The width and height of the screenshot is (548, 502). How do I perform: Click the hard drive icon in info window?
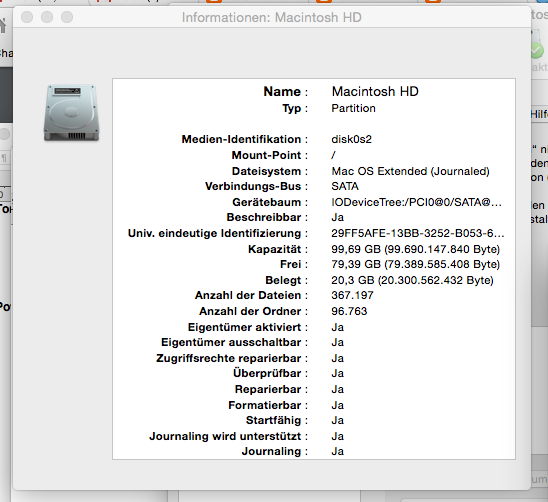pos(72,113)
